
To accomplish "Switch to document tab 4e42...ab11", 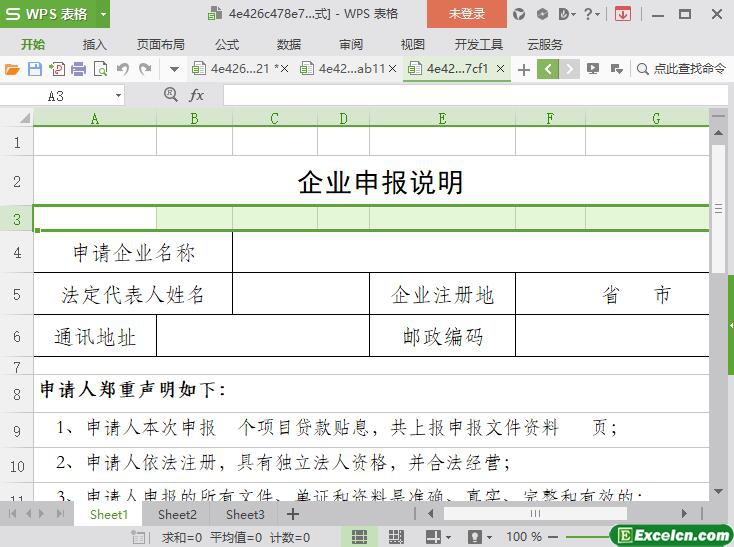I will (347, 69).
